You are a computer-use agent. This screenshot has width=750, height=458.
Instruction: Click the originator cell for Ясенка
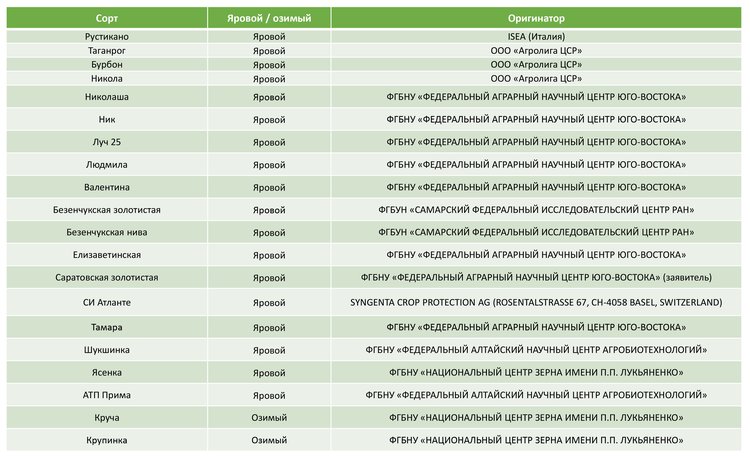pos(537,372)
